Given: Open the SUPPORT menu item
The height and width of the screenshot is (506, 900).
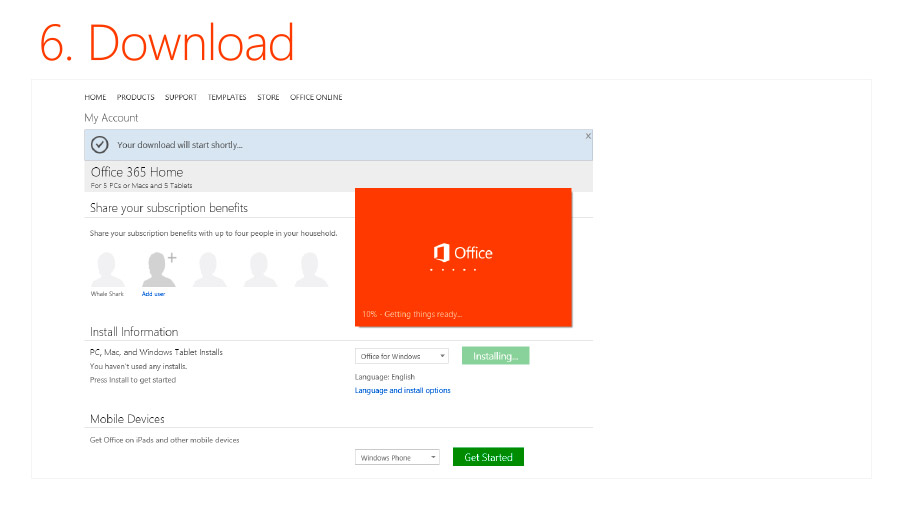Looking at the screenshot, I should [181, 98].
